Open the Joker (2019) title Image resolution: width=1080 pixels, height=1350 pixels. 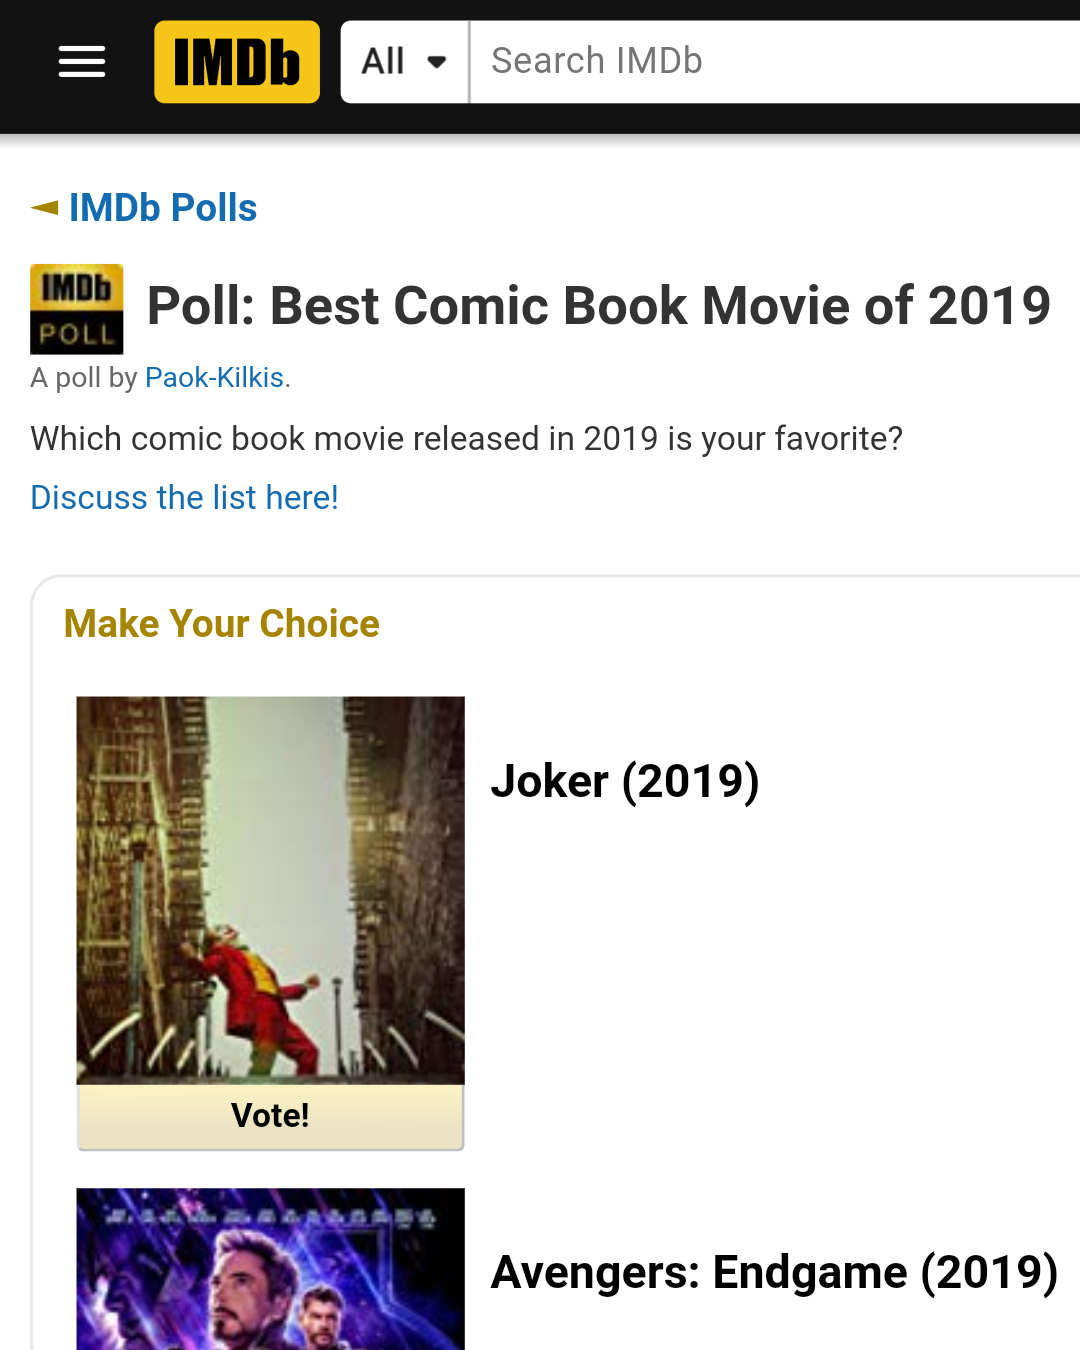pyautogui.click(x=625, y=781)
